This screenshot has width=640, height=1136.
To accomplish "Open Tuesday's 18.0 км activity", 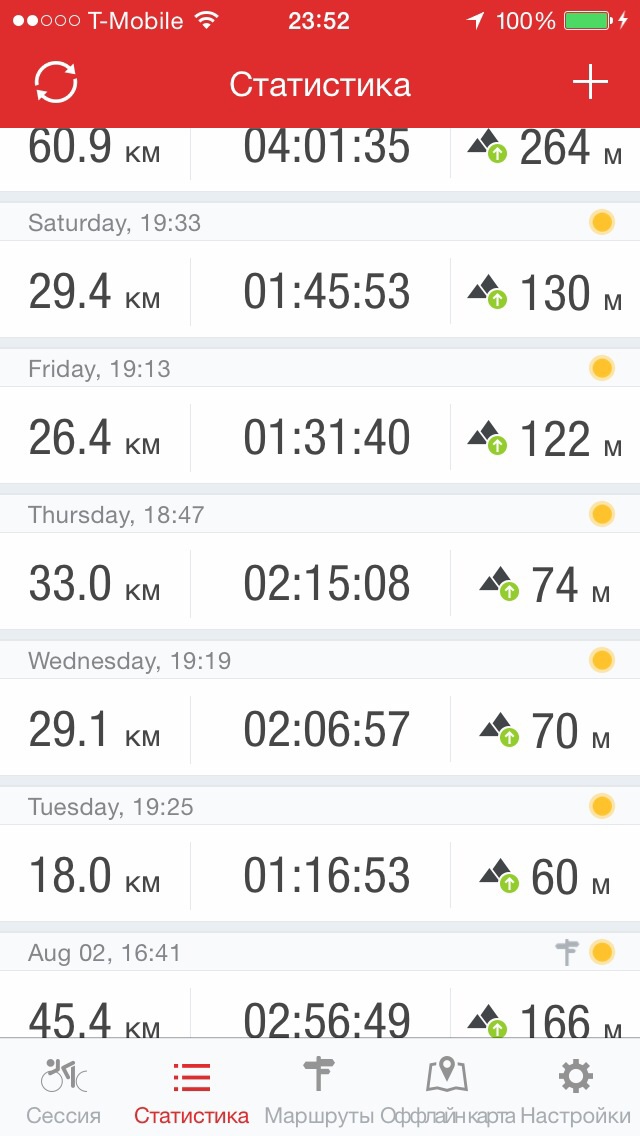I will (x=94, y=876).
